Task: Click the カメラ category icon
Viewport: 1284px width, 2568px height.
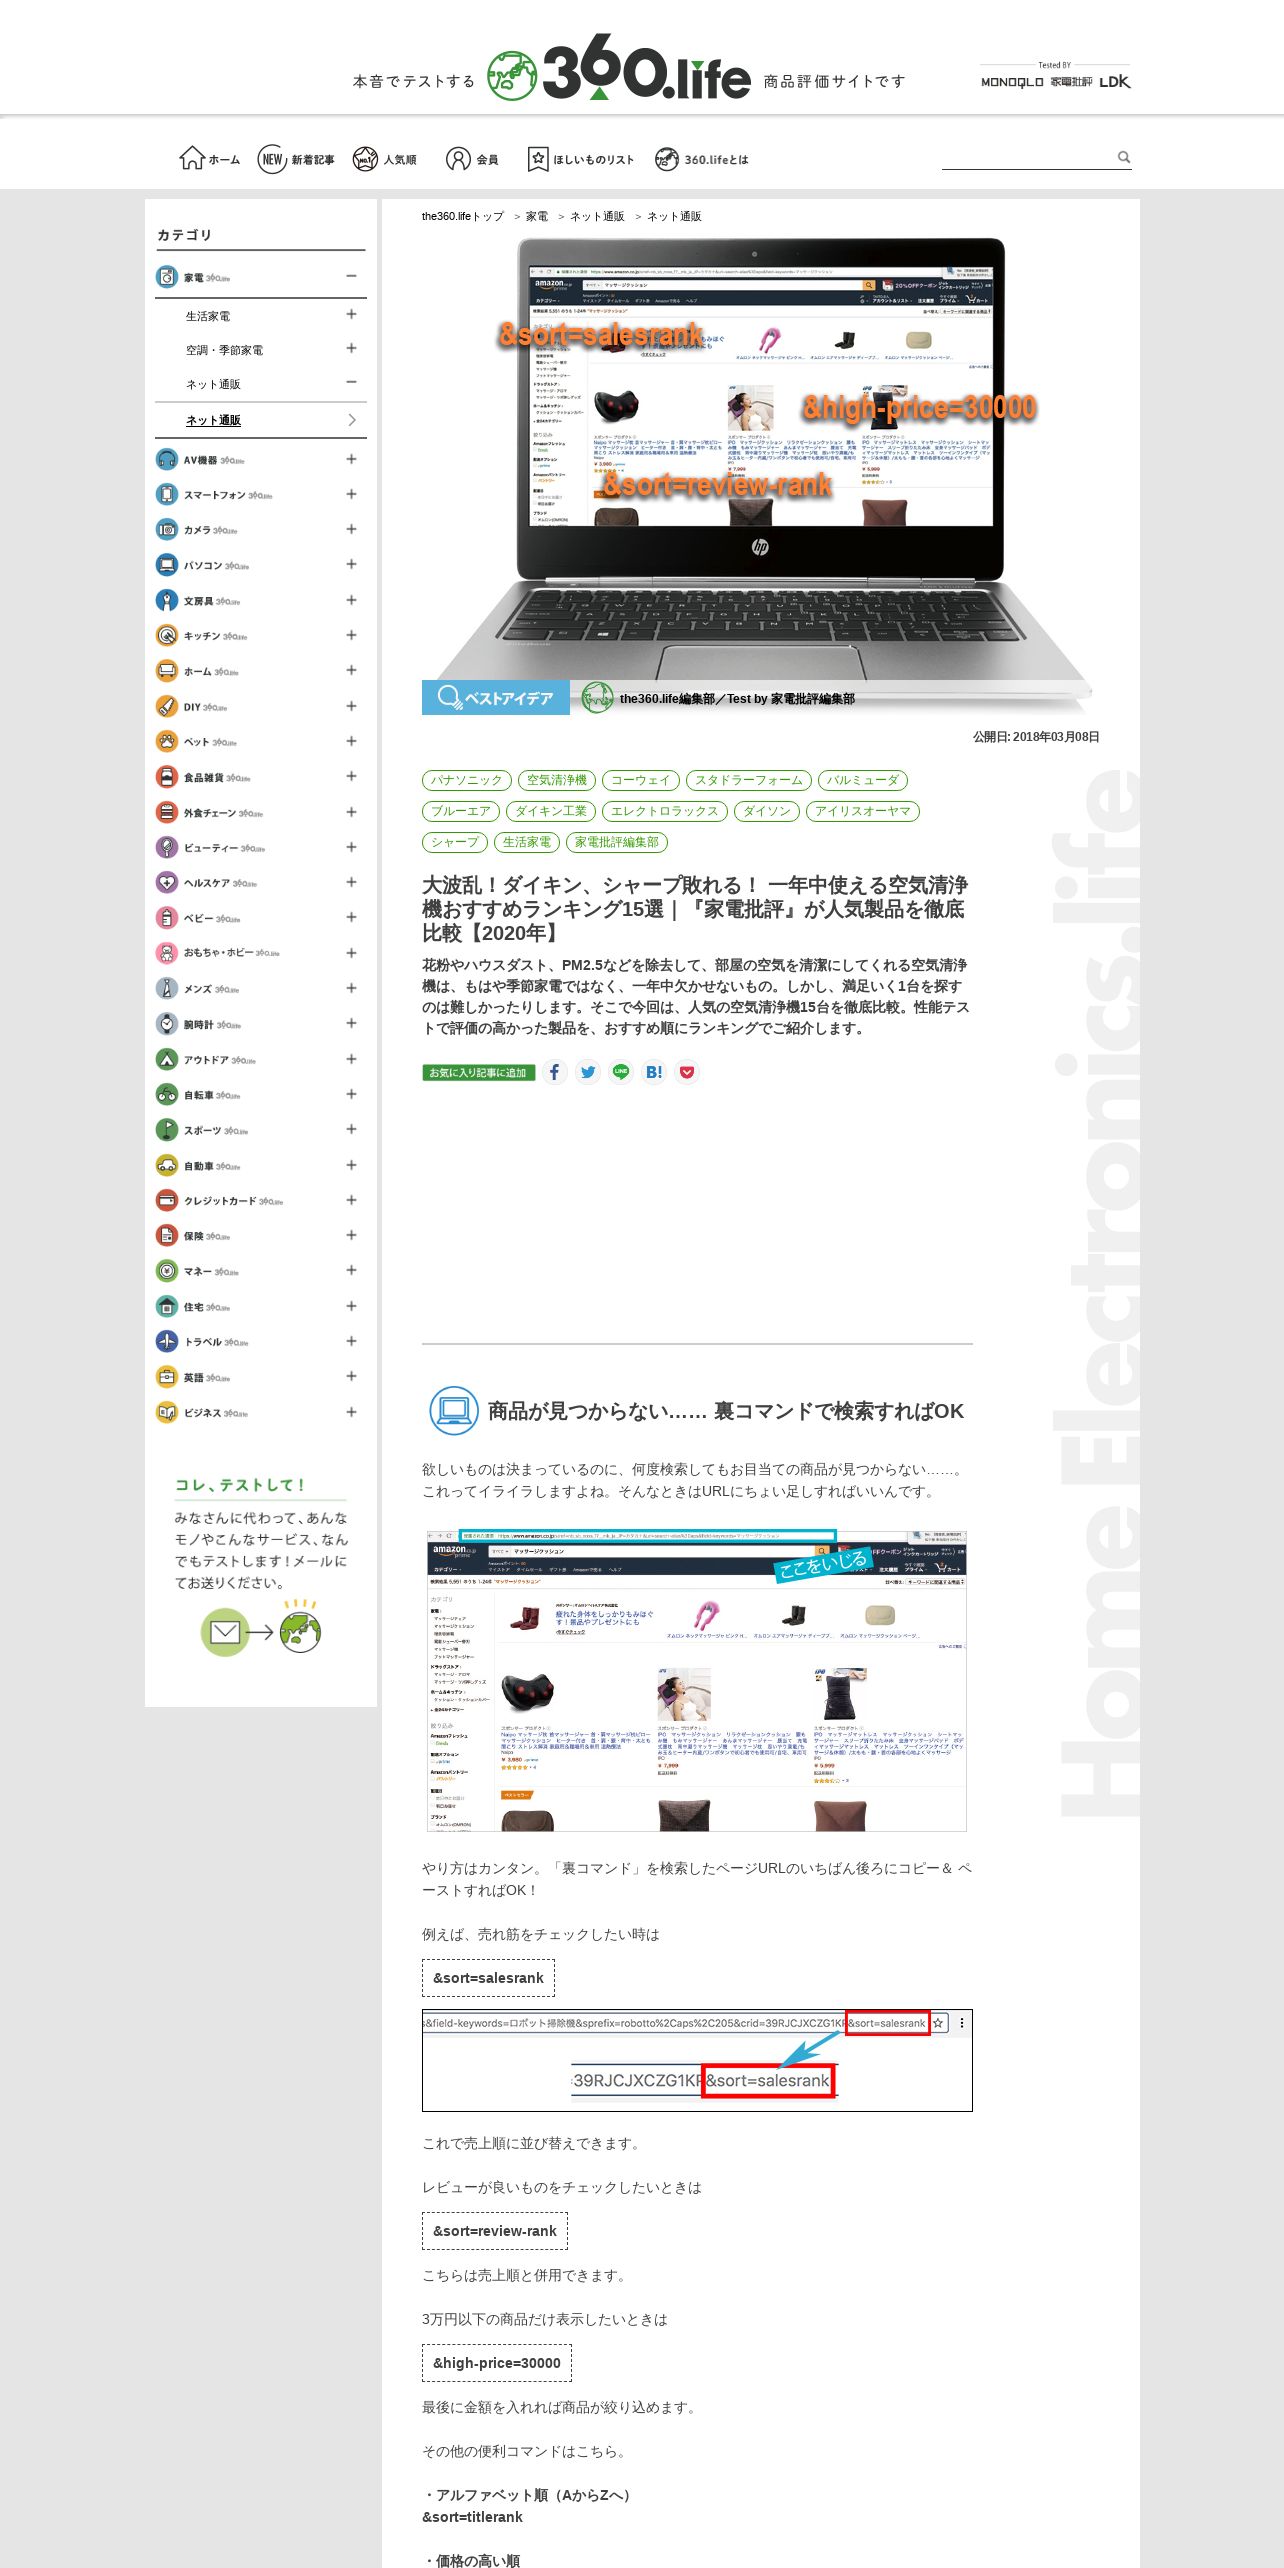Action: pos(167,529)
